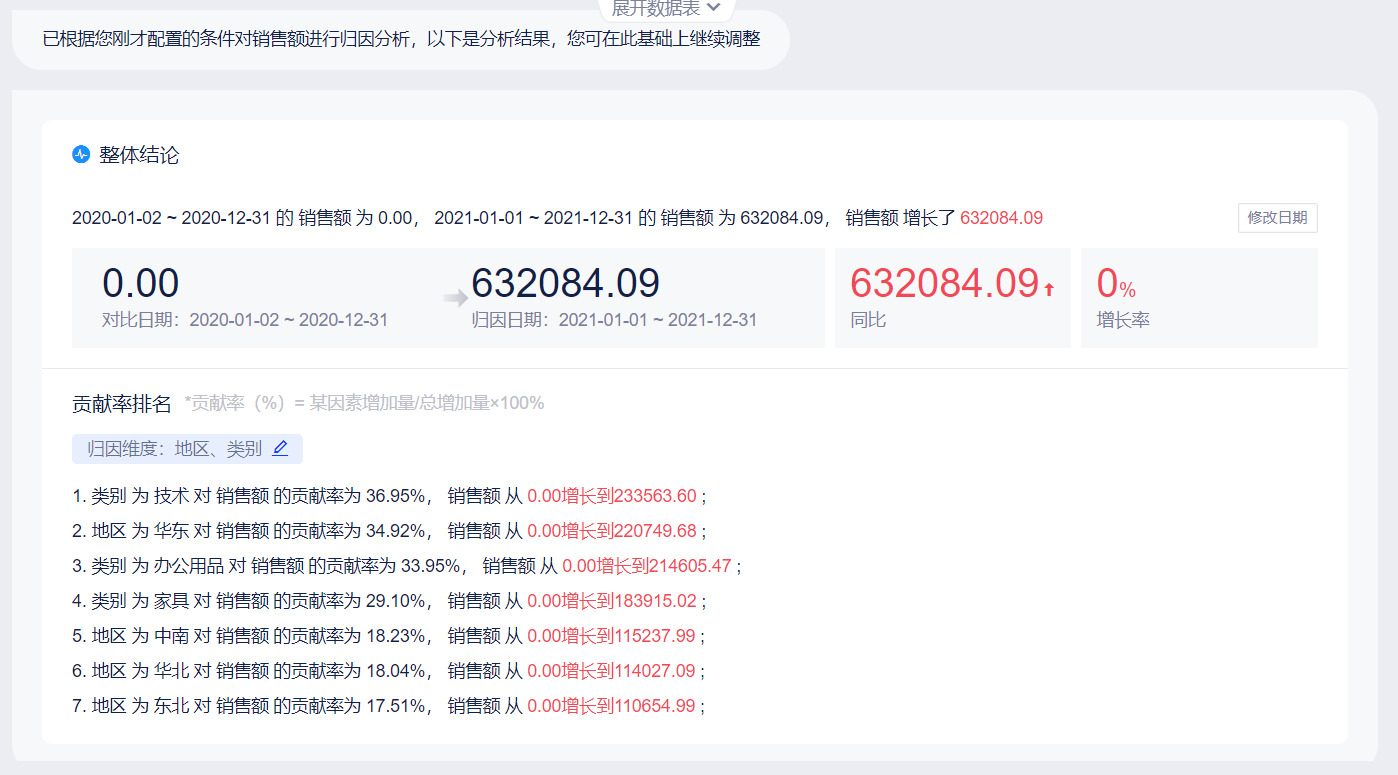Click the large 632084.09 value above 归因日期
Image resolution: width=1398 pixels, height=775 pixels.
tap(565, 284)
